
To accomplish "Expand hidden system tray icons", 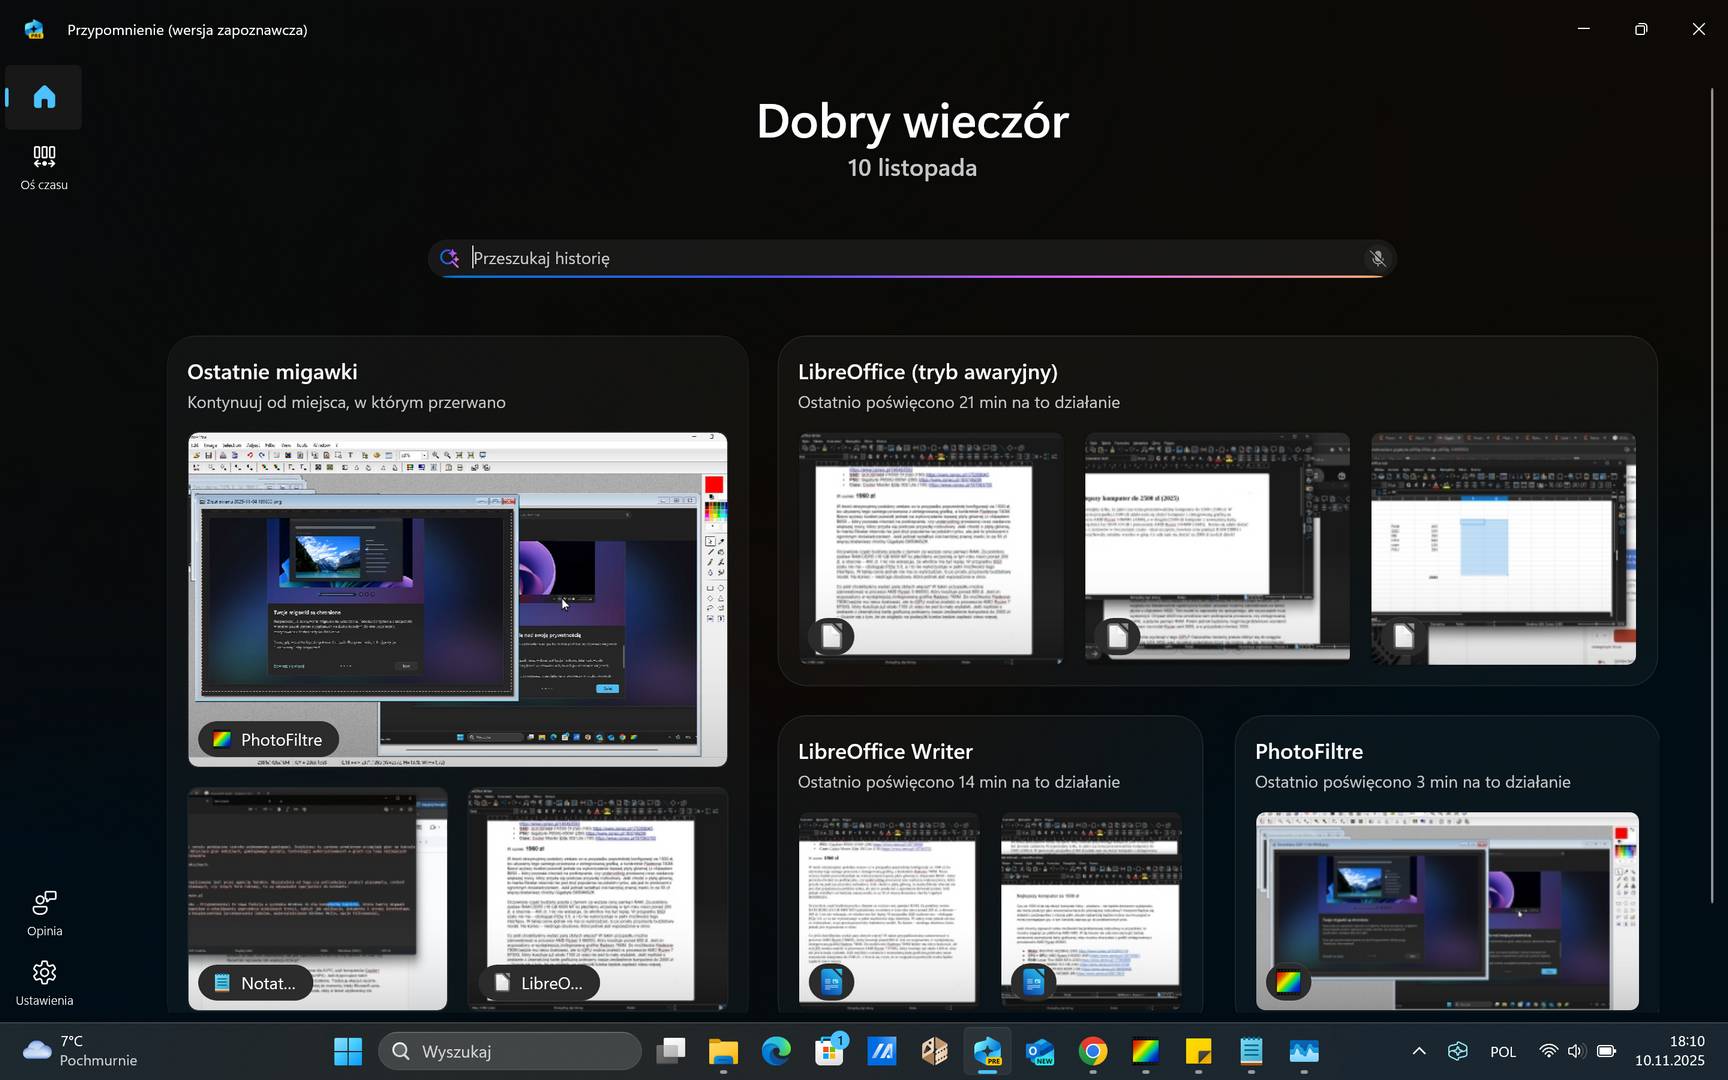I will pos(1418,1051).
